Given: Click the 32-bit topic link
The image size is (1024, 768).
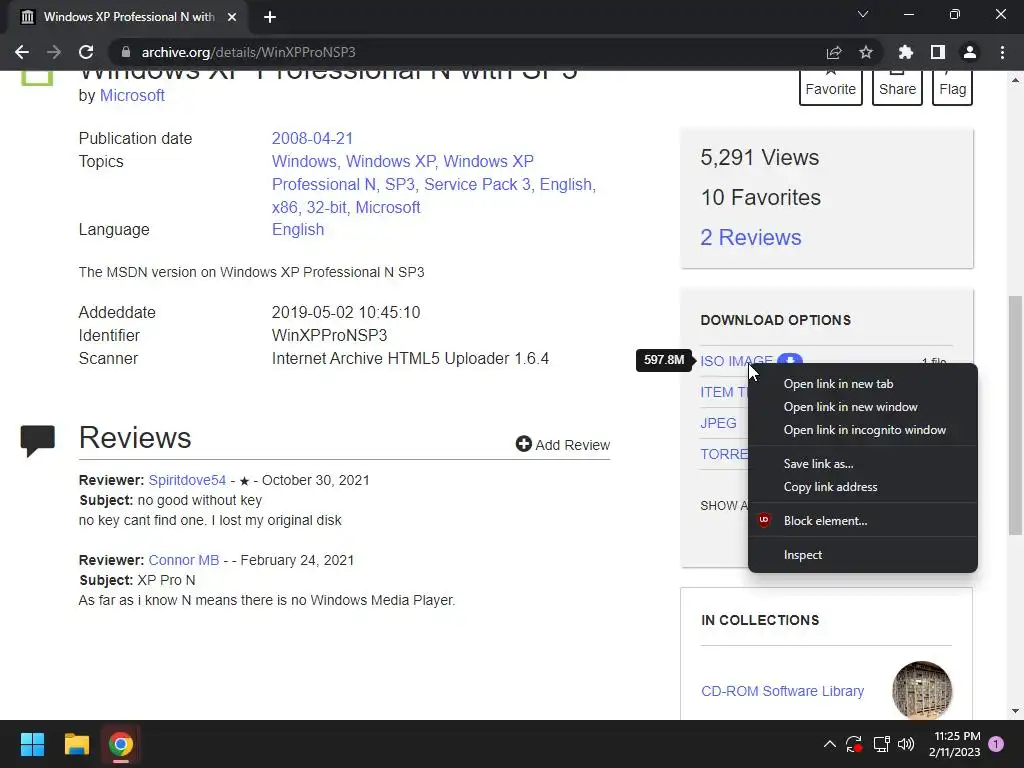Looking at the screenshot, I should pyautogui.click(x=327, y=207).
